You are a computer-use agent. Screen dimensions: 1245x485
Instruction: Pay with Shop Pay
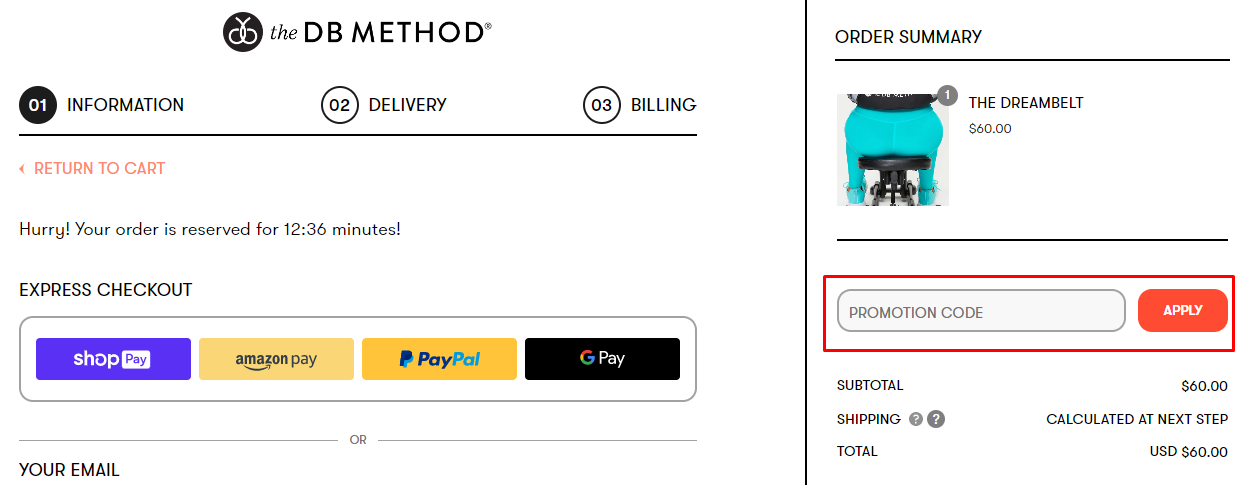[113, 359]
